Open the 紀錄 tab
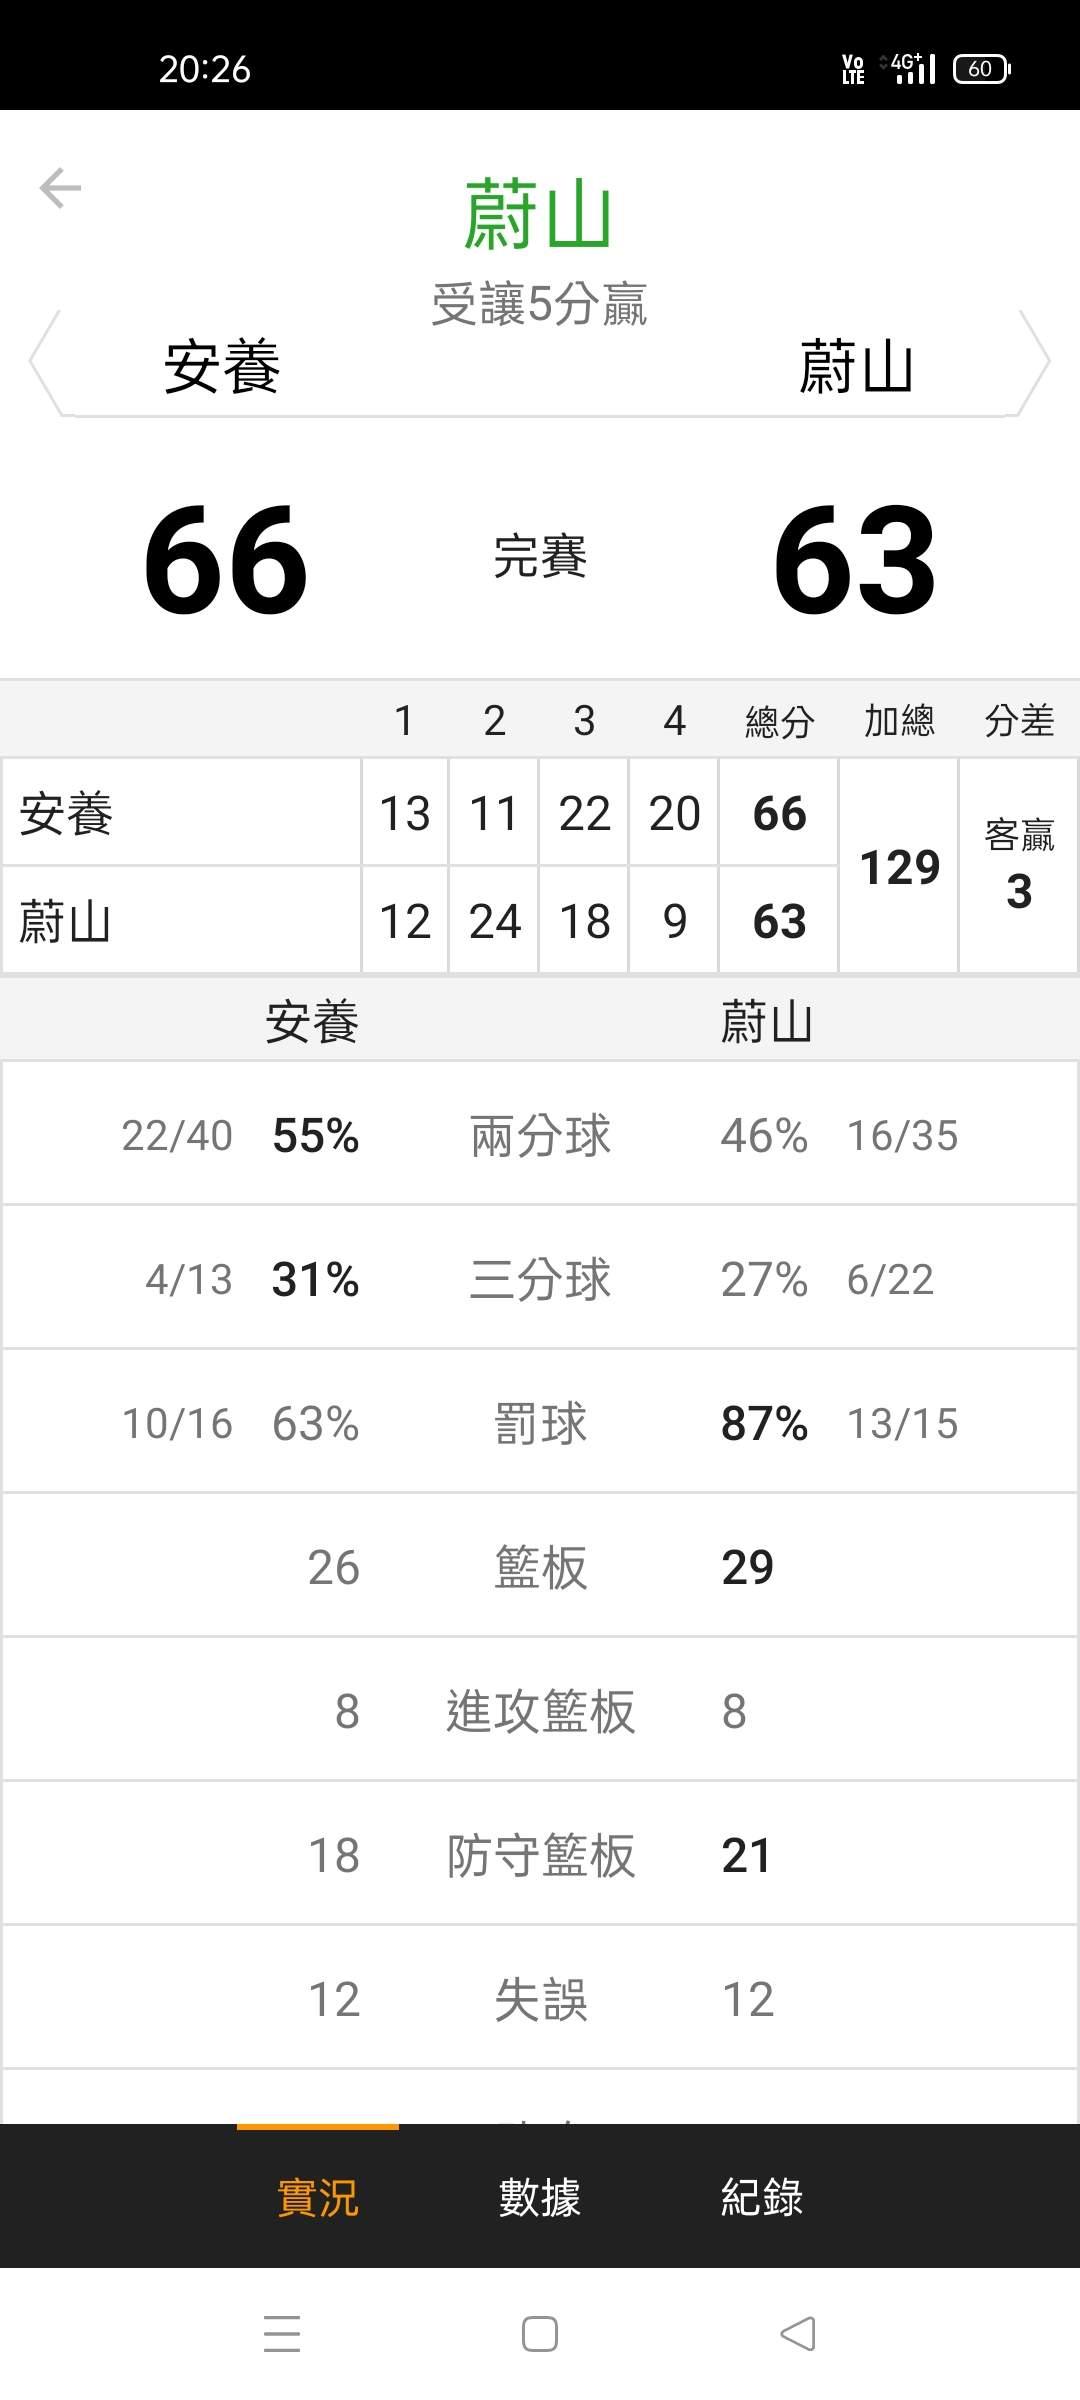The height and width of the screenshot is (2400, 1080). pyautogui.click(x=762, y=2197)
